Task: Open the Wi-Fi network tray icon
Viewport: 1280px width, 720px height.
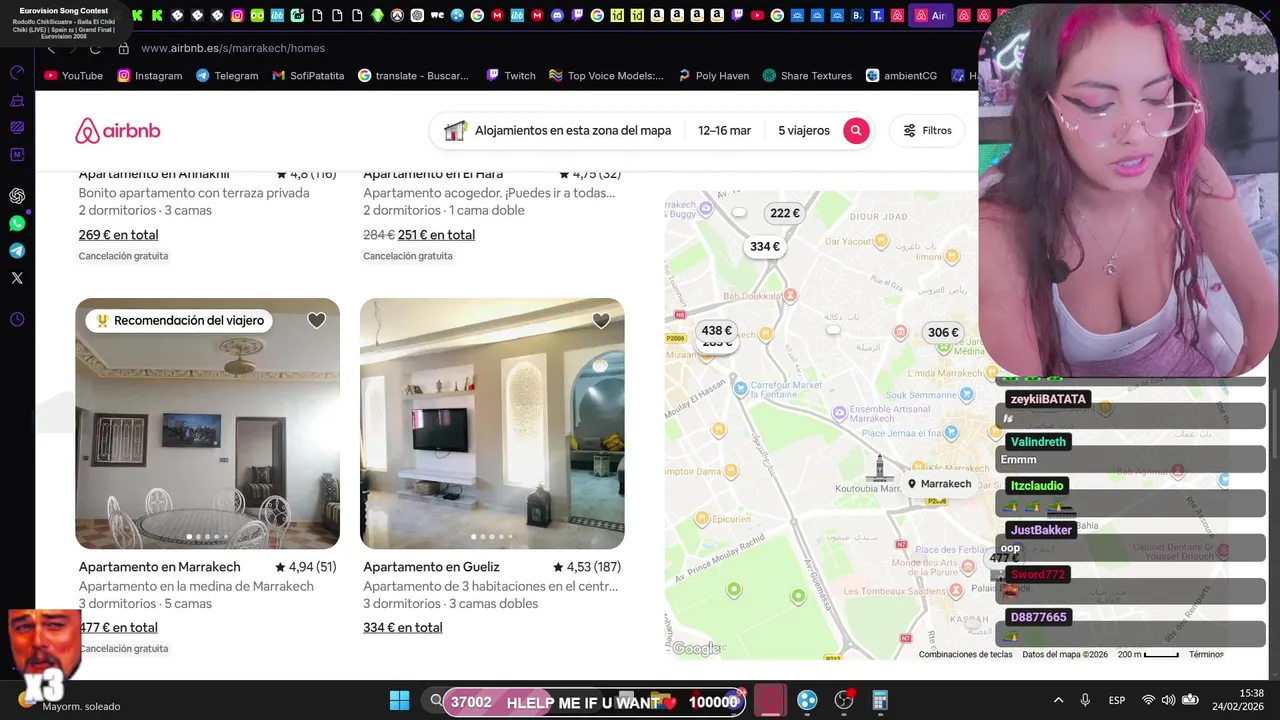Action: coord(1148,701)
